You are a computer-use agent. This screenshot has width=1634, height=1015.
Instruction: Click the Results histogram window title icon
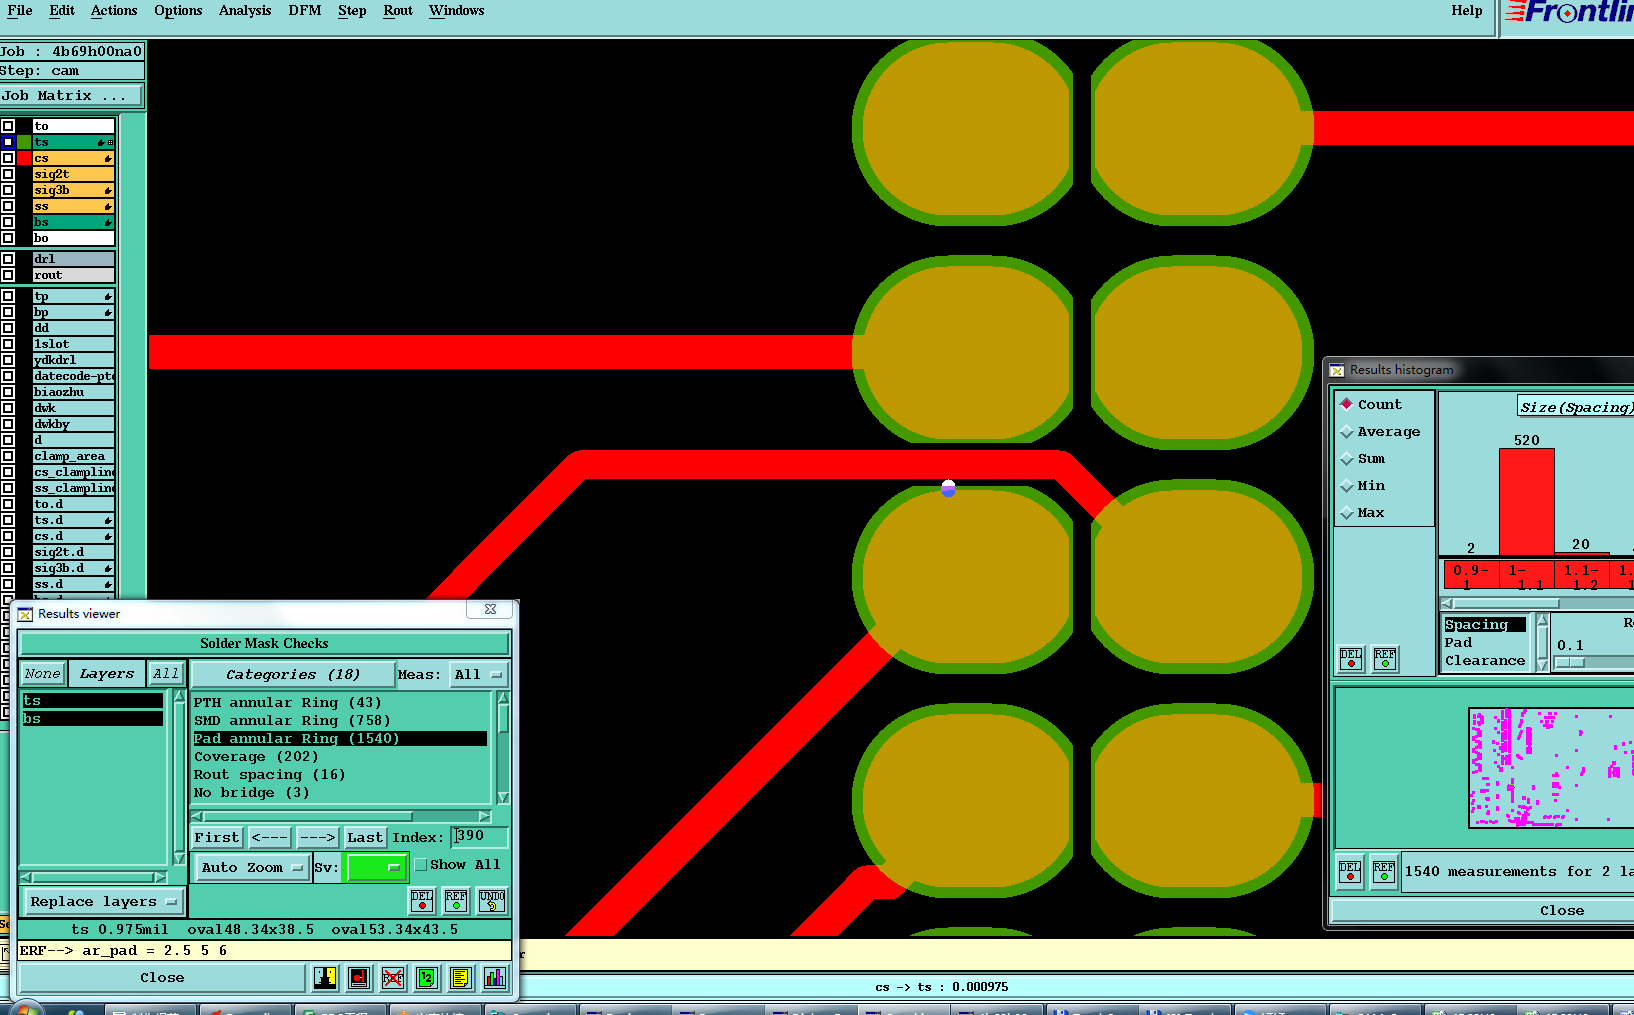tap(1337, 370)
